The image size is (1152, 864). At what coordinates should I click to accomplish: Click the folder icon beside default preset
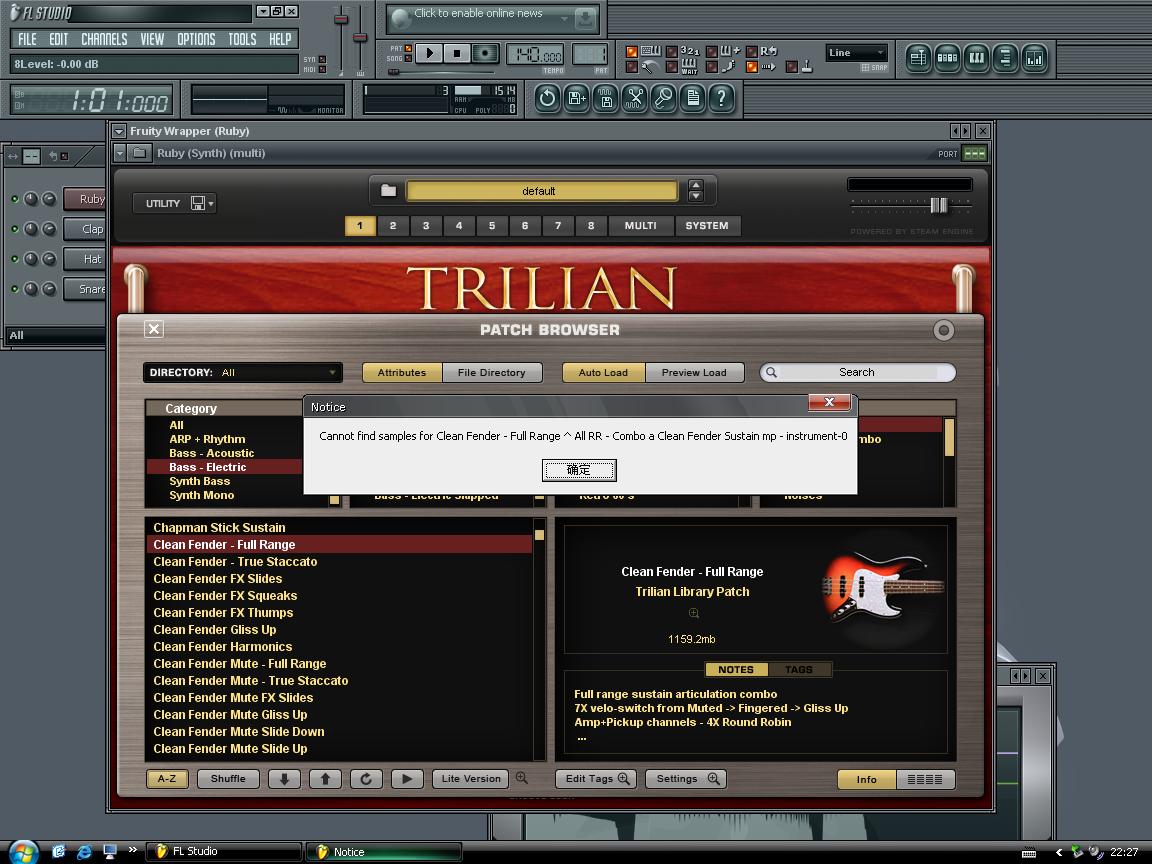coord(389,191)
